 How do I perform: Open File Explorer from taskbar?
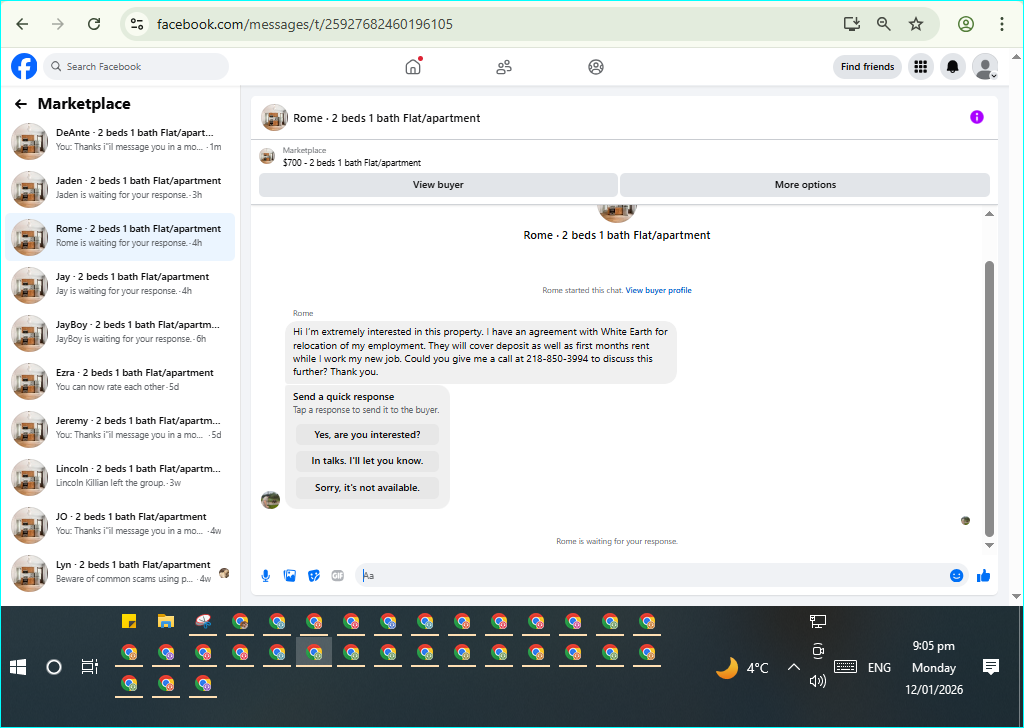tap(166, 622)
